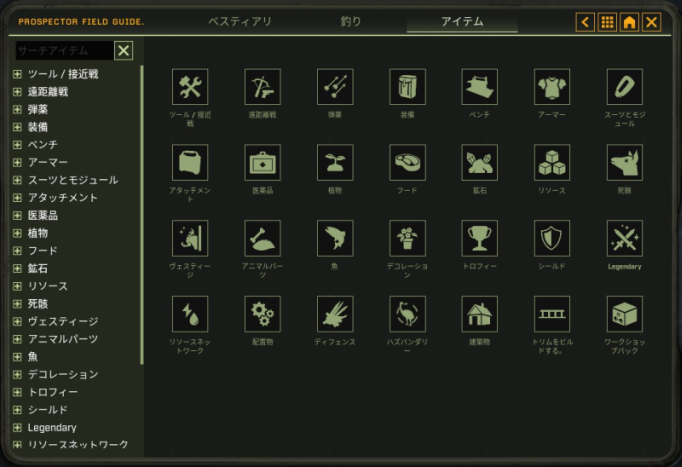Screen dimensions: 682x467
Task: Switch to the ベスティアリ tab
Action: click(x=240, y=21)
